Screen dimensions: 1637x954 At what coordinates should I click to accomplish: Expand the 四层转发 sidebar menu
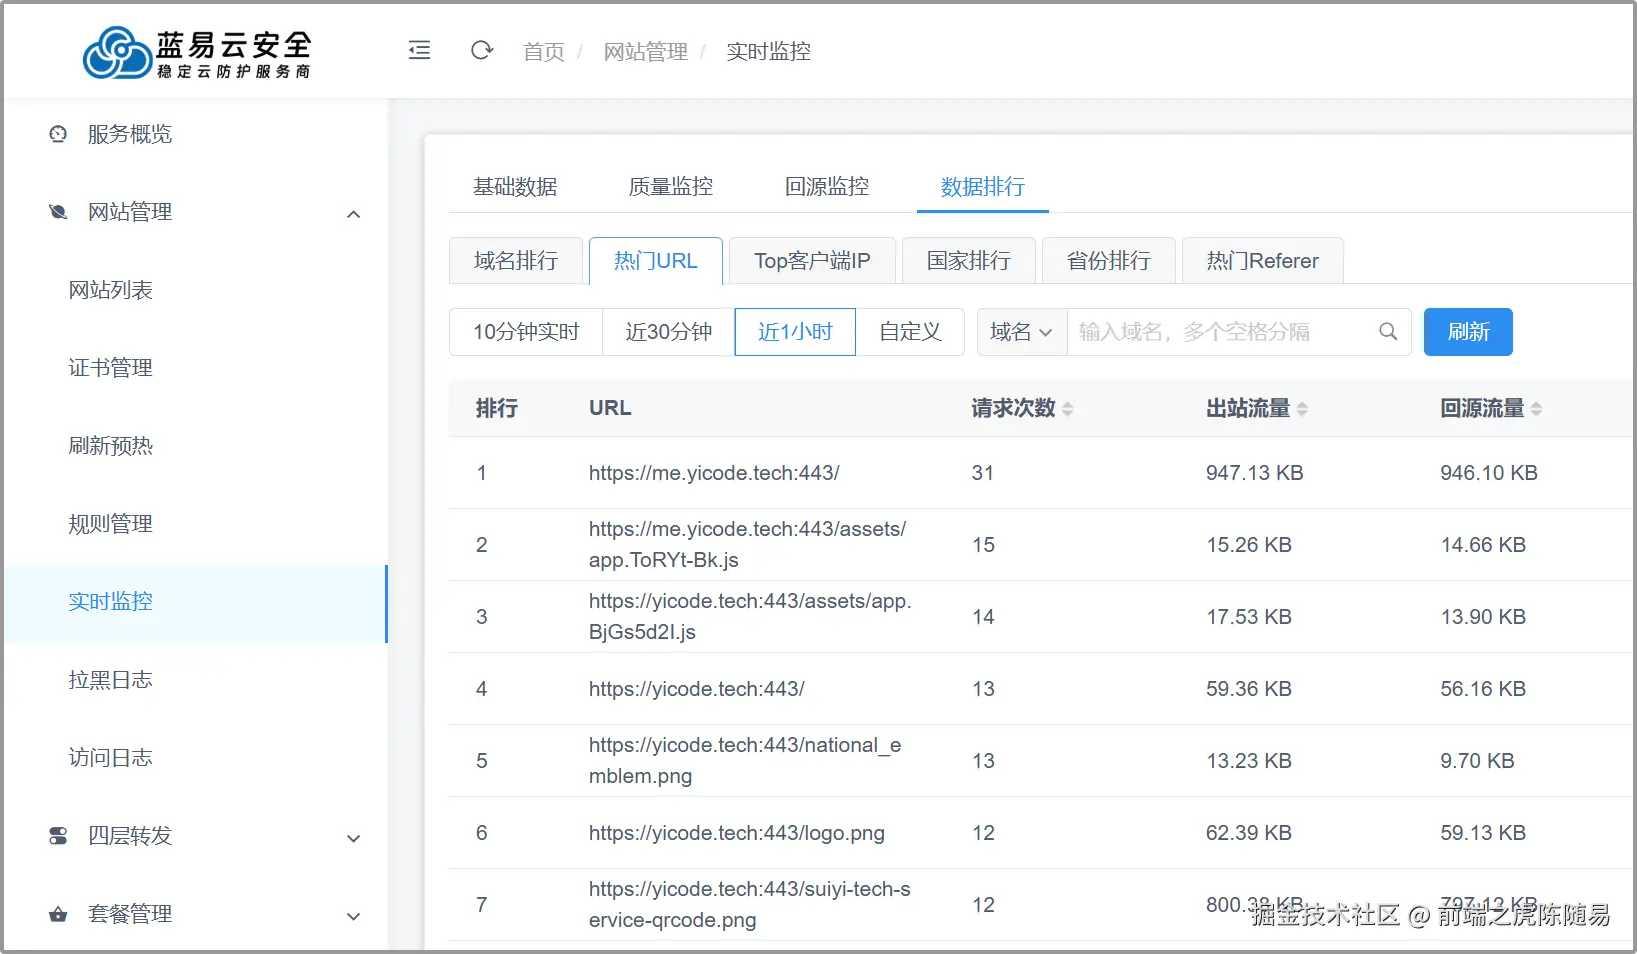pos(353,838)
